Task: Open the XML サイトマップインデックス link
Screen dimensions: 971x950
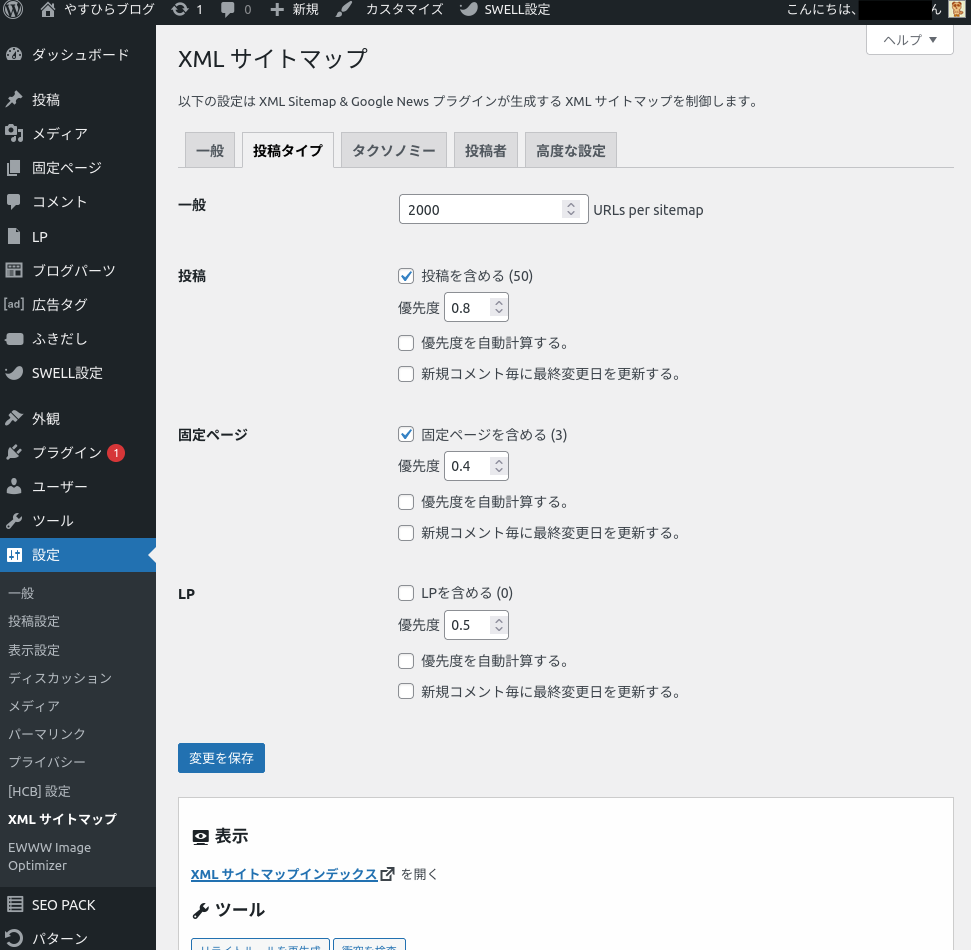Action: coord(284,874)
